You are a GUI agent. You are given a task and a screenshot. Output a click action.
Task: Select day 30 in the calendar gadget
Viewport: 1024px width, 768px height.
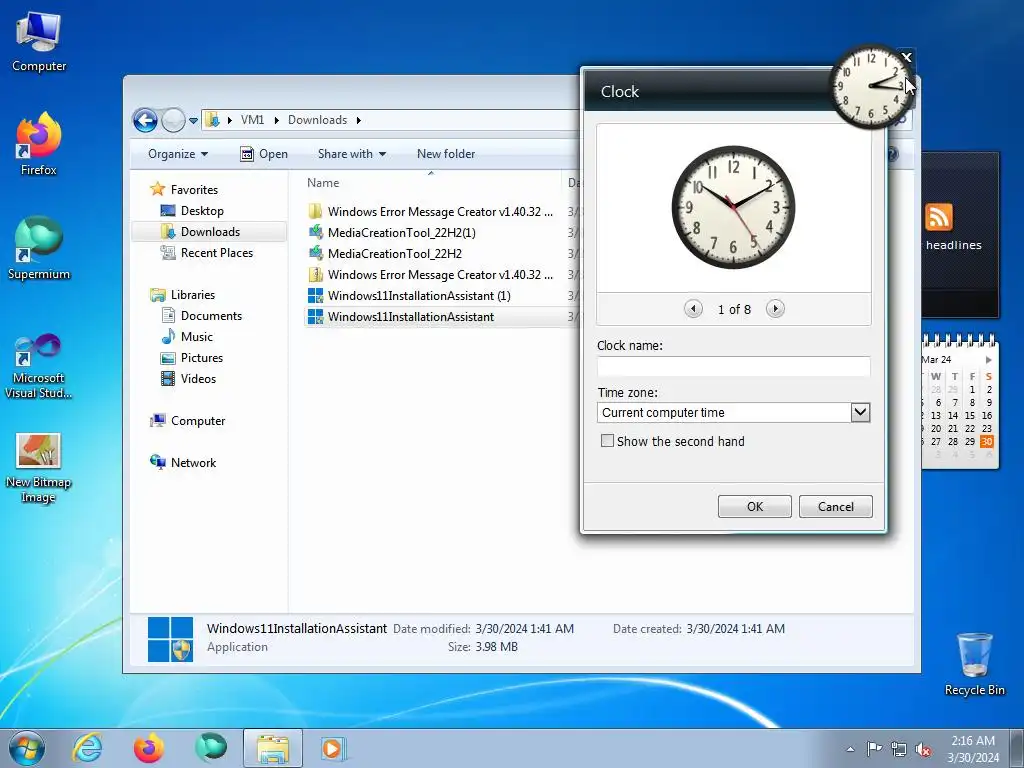click(986, 441)
